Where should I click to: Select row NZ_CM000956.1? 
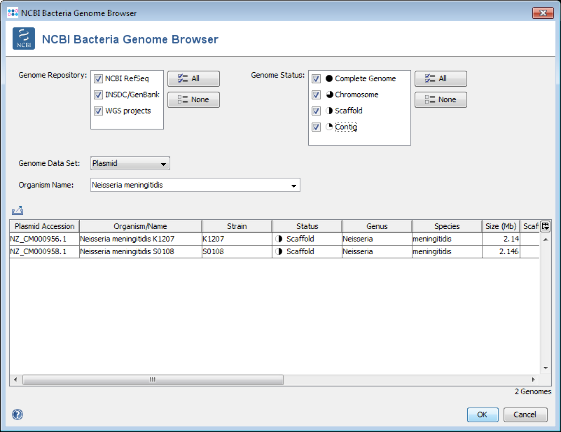tap(274, 239)
